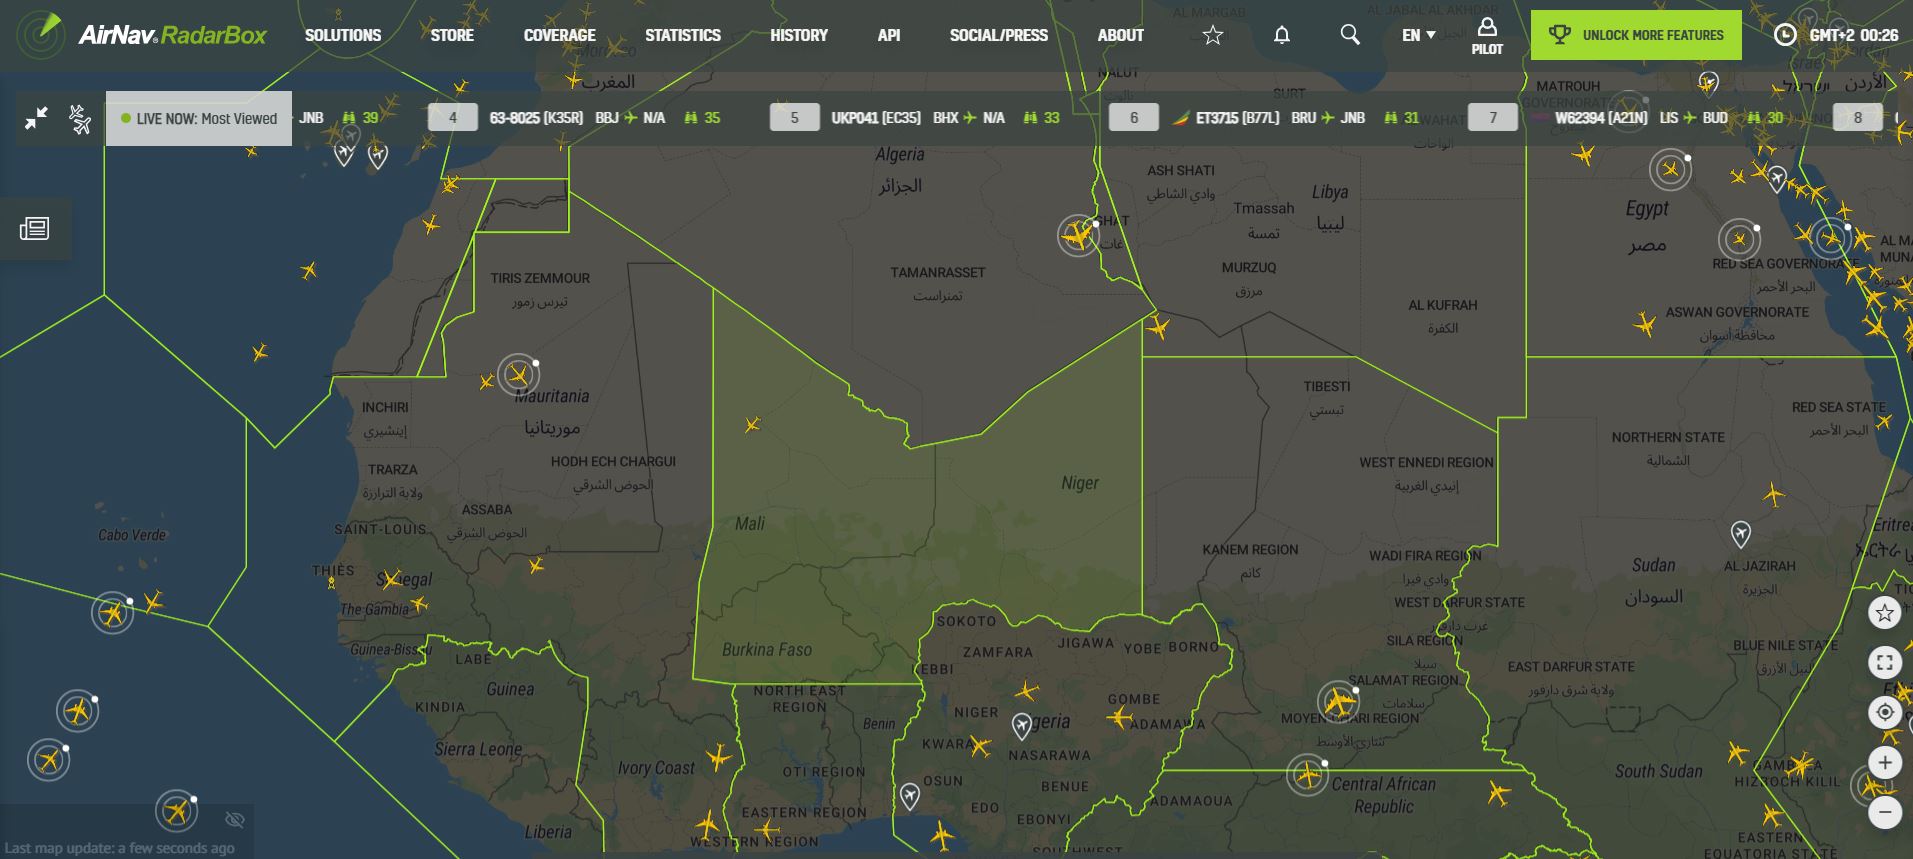
Task: Enter fullscreen map mode
Action: pyautogui.click(x=1884, y=662)
